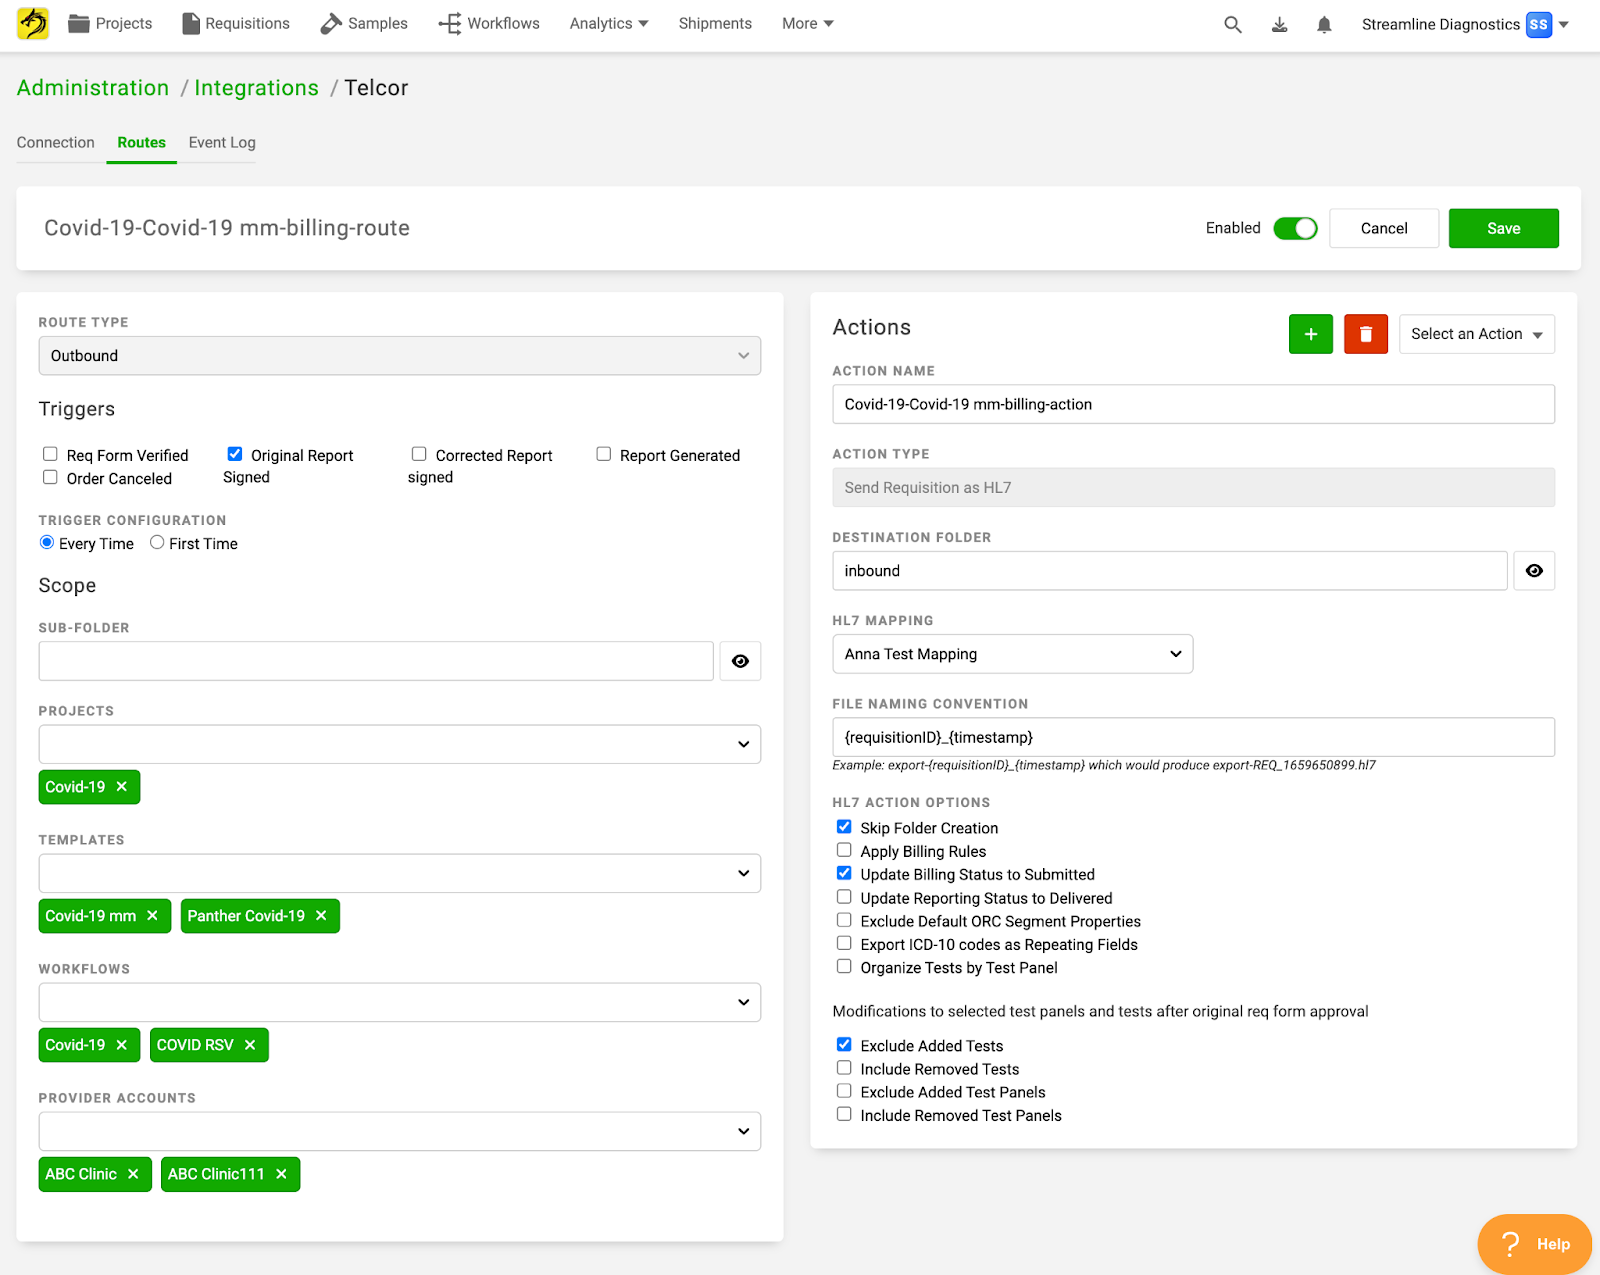Switch to the Connection tab

click(x=56, y=143)
